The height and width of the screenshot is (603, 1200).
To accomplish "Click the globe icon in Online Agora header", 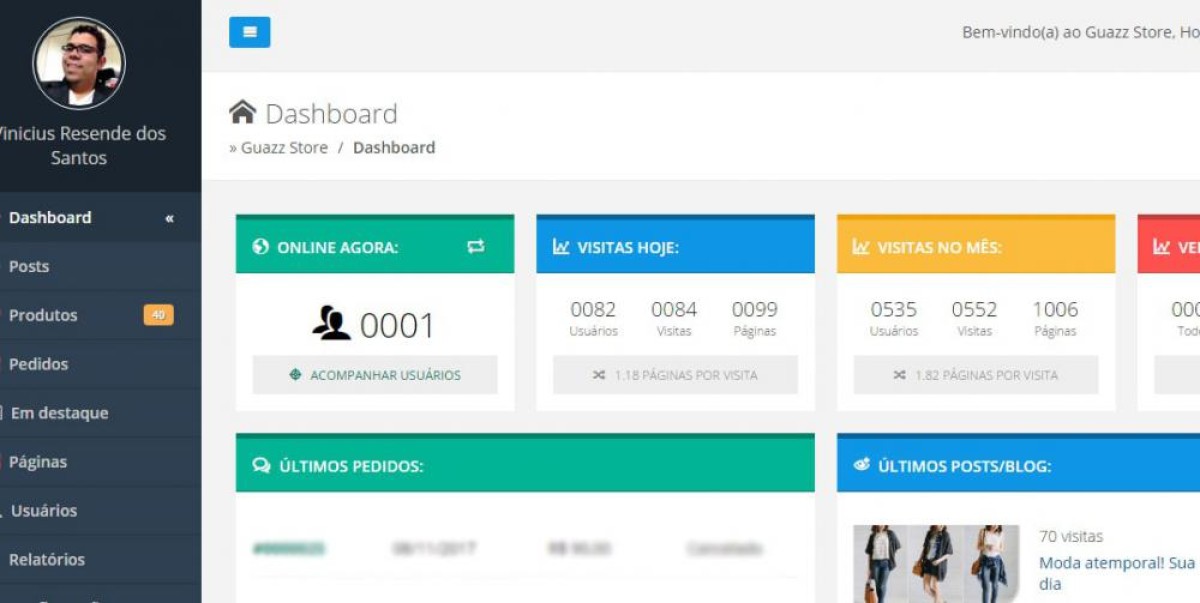I will pyautogui.click(x=261, y=247).
